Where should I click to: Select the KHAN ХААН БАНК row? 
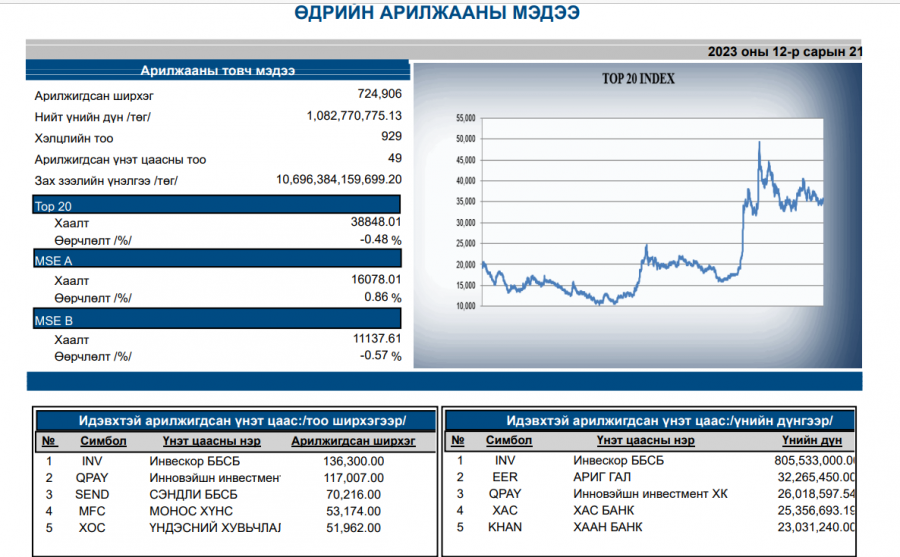[650, 527]
